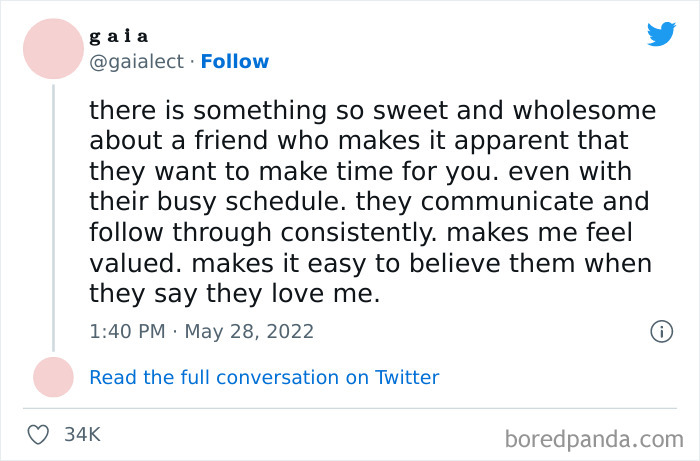Open the tweet info circle icon
This screenshot has height=461, width=700.
coord(661,331)
